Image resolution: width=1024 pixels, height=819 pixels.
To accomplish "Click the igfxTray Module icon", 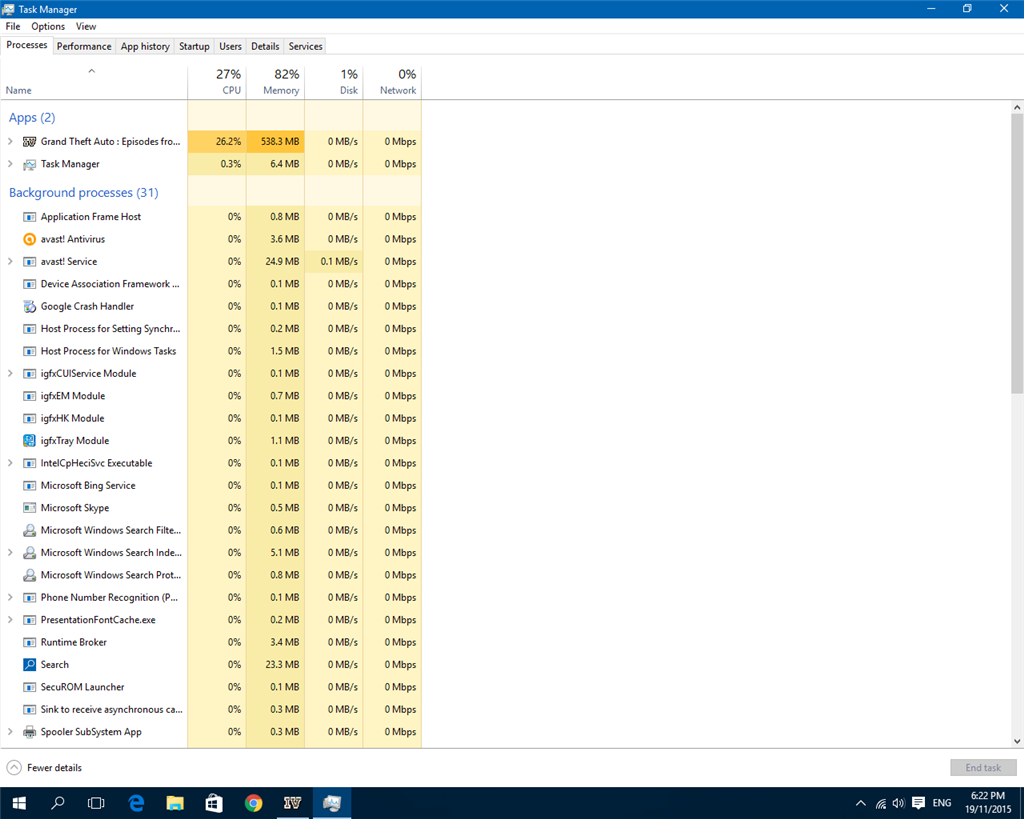I will tap(30, 441).
